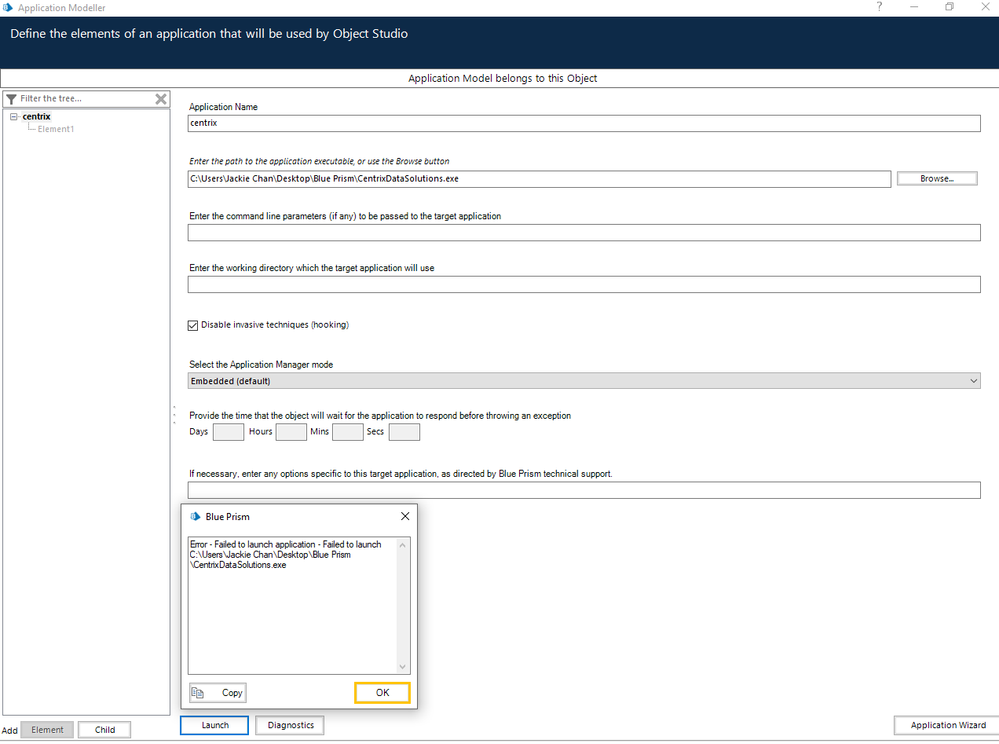Click the 'Application Model belongs to this Object' label
This screenshot has width=999, height=744.
click(502, 78)
